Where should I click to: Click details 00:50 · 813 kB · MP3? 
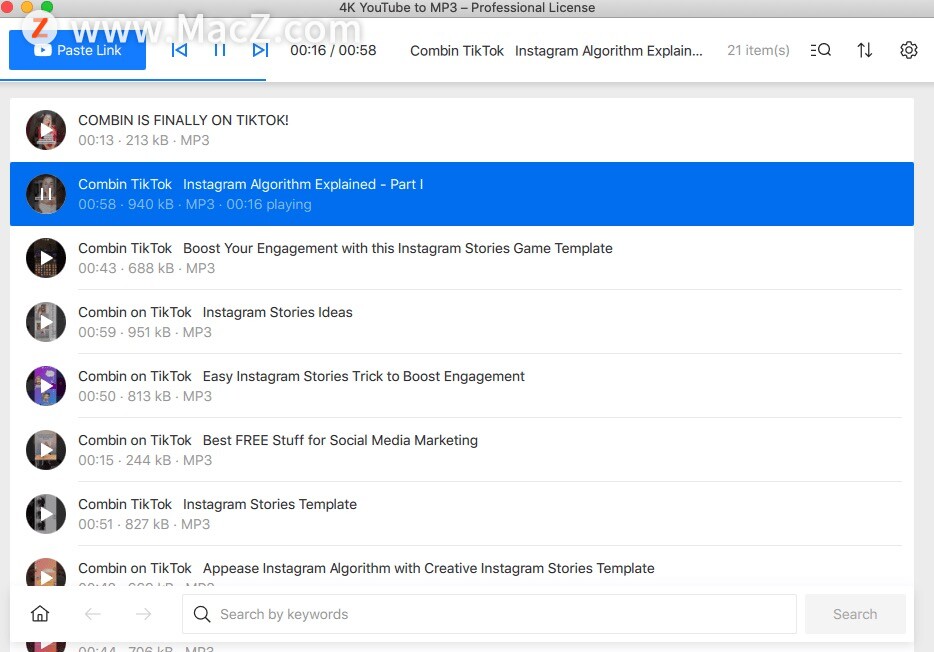(x=145, y=396)
